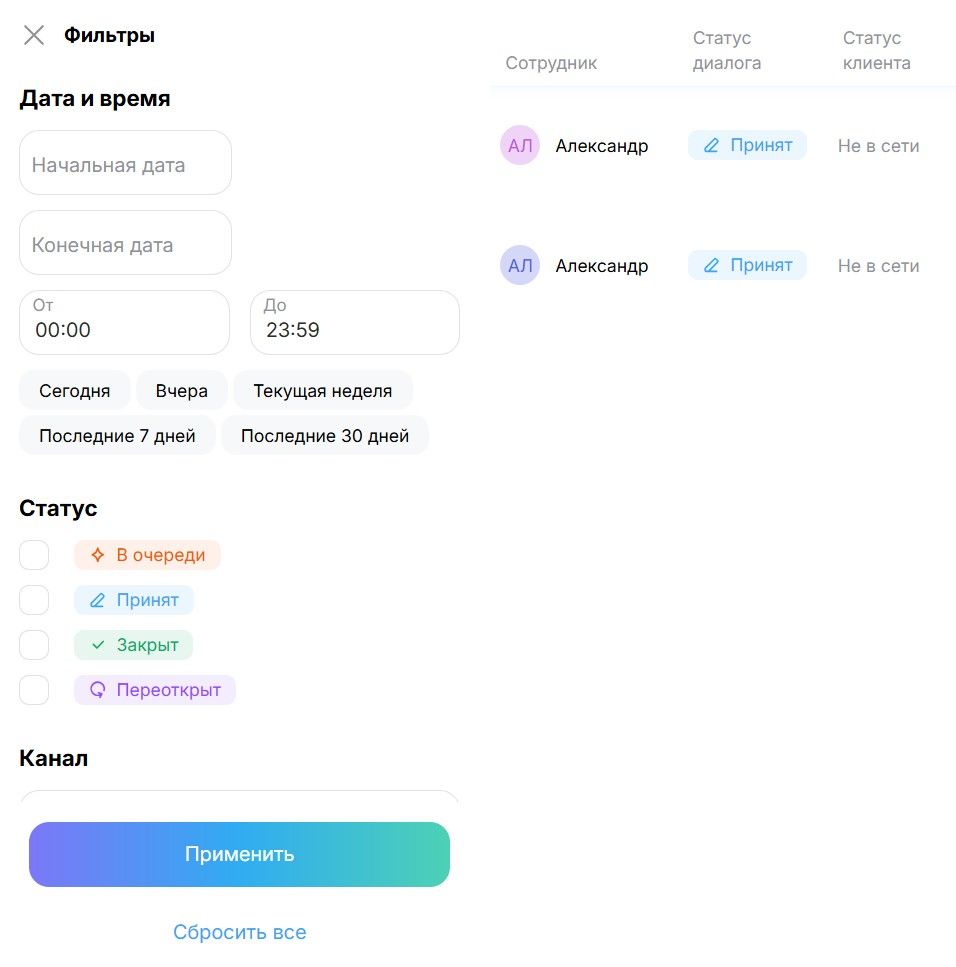Close the Фильтры panel with X icon

pos(34,36)
